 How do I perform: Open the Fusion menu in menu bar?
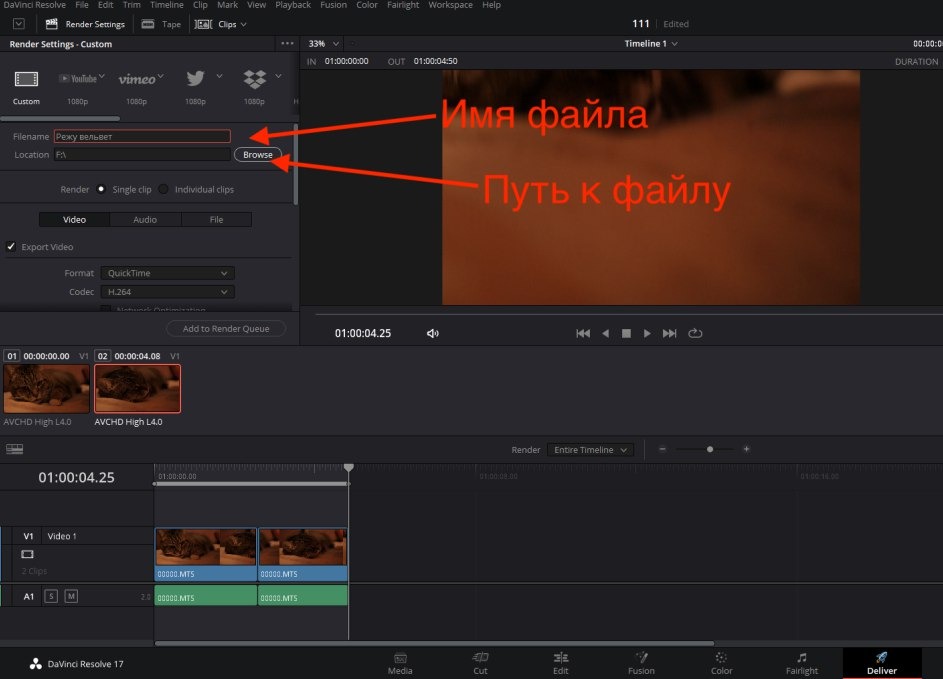[333, 5]
